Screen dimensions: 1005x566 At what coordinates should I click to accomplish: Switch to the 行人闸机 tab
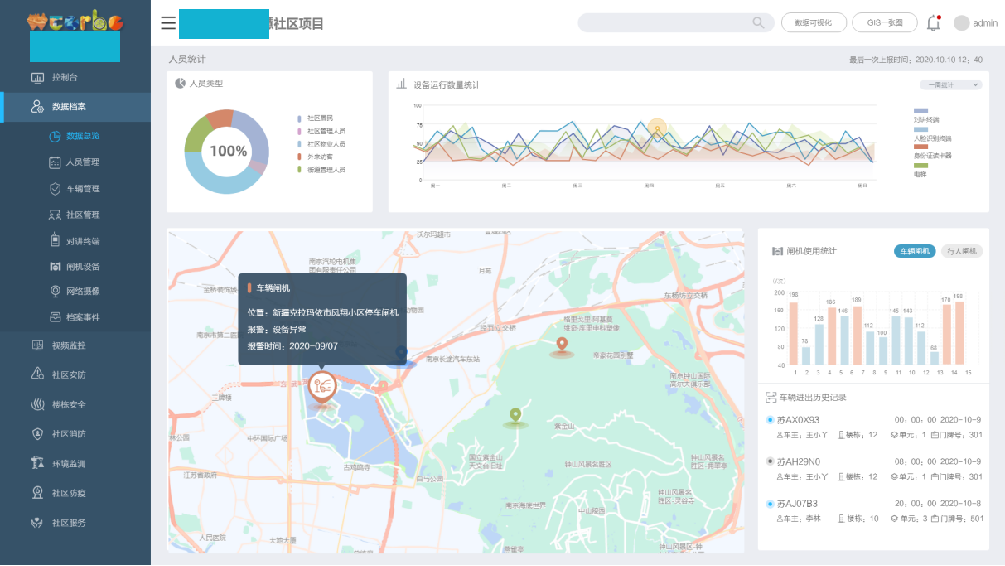pyautogui.click(x=962, y=251)
